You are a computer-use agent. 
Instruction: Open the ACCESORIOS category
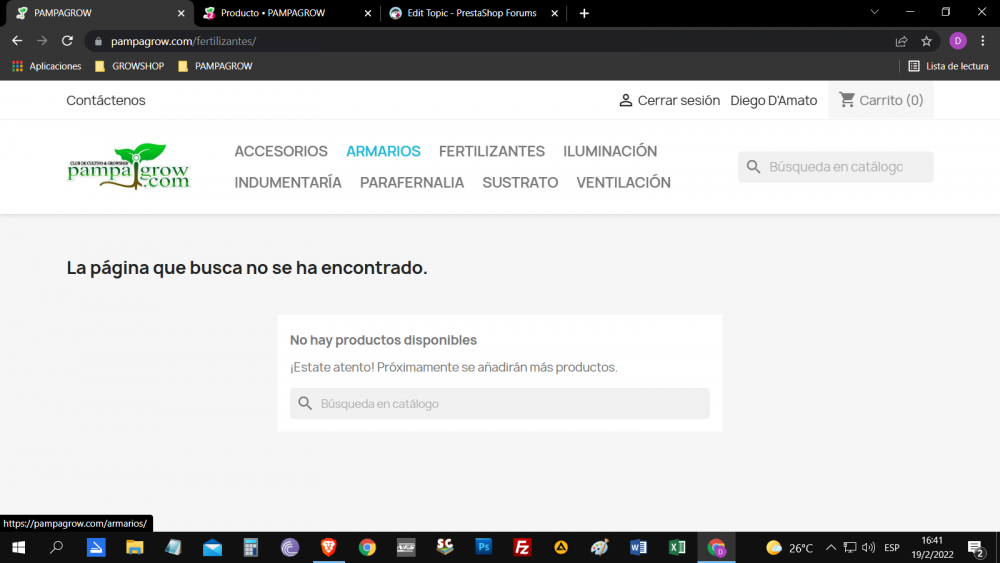(281, 151)
